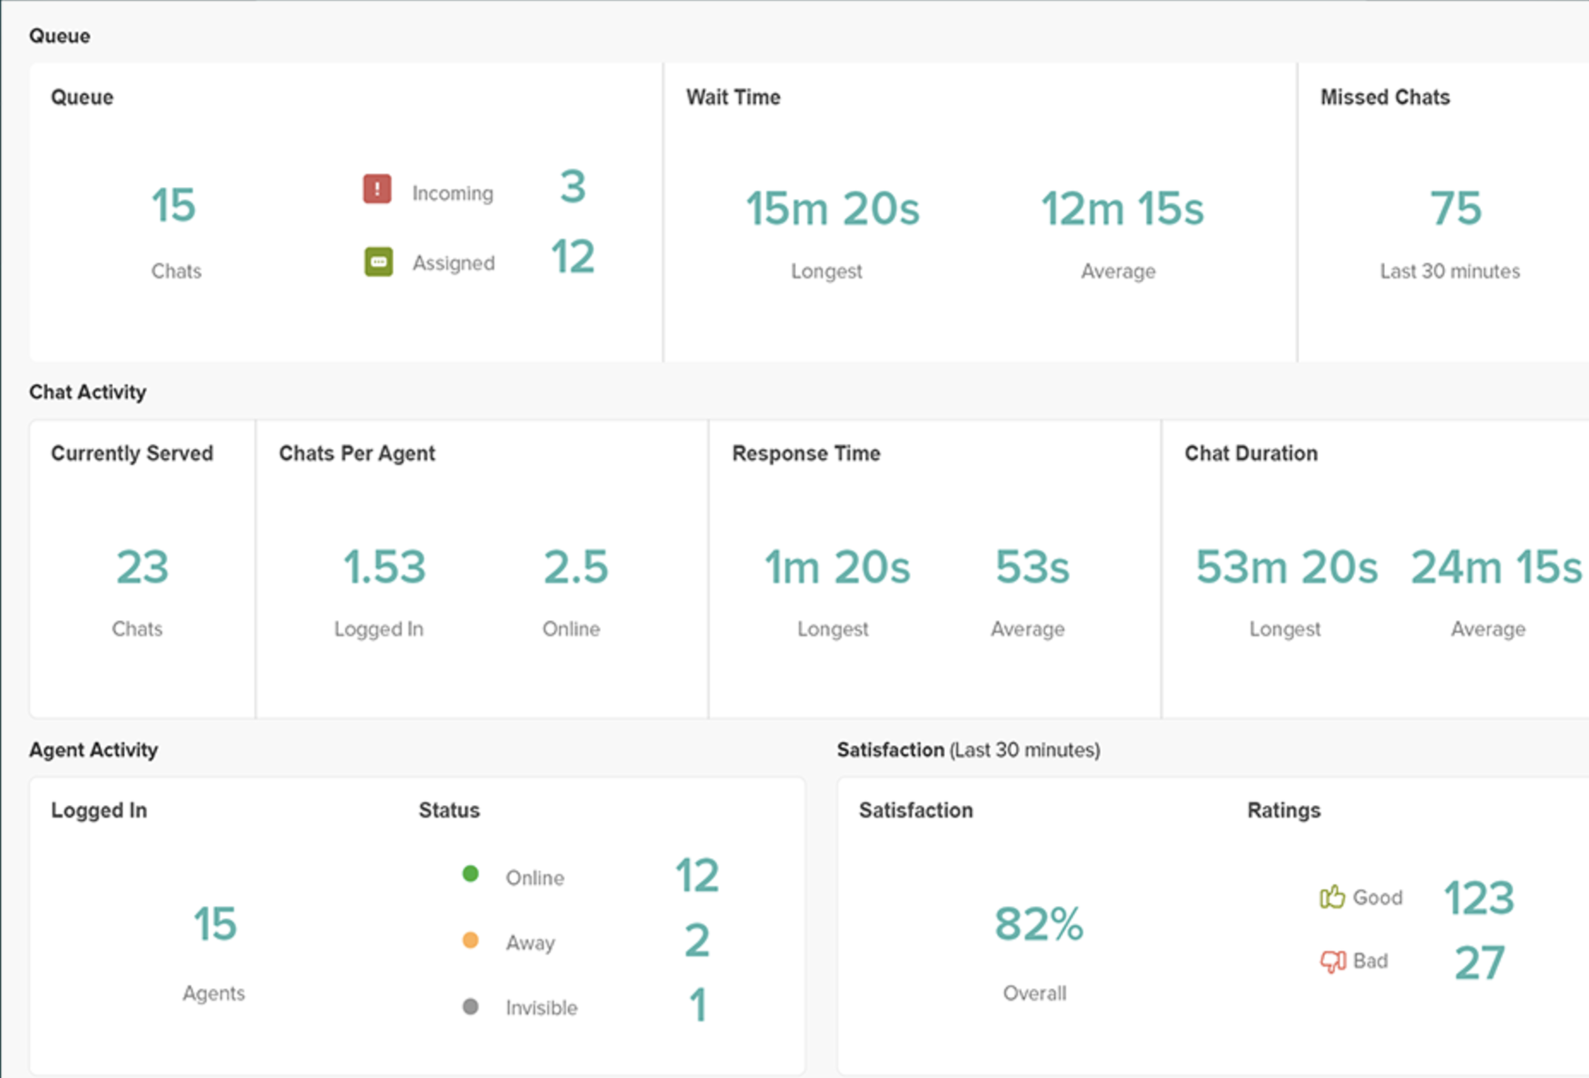
Task: Click the Incoming chats count of 3
Action: 572,187
